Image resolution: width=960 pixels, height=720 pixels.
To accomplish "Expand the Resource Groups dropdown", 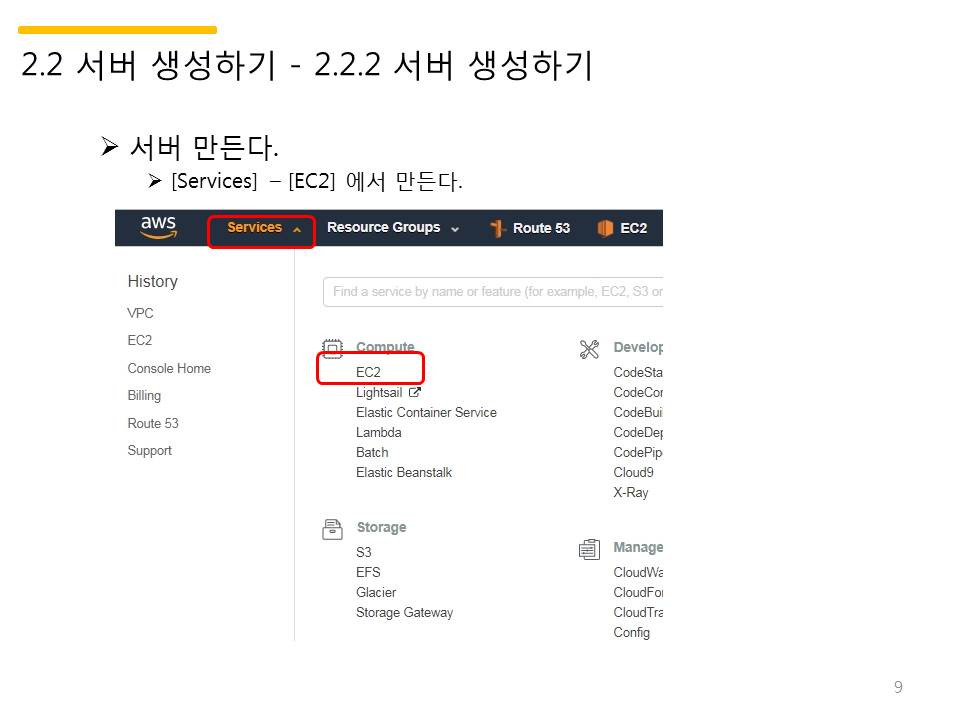I will point(392,228).
